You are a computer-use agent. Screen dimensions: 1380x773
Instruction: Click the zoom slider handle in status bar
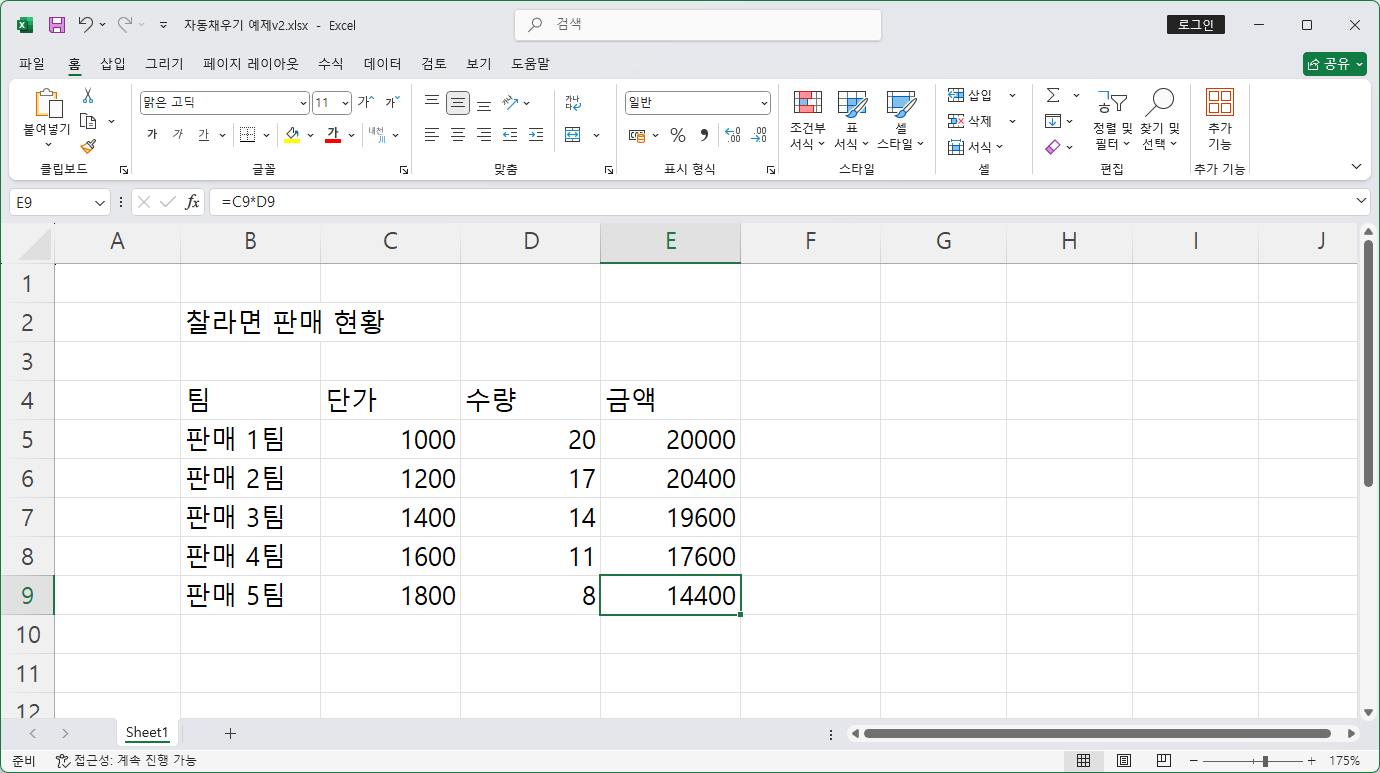[1266, 761]
